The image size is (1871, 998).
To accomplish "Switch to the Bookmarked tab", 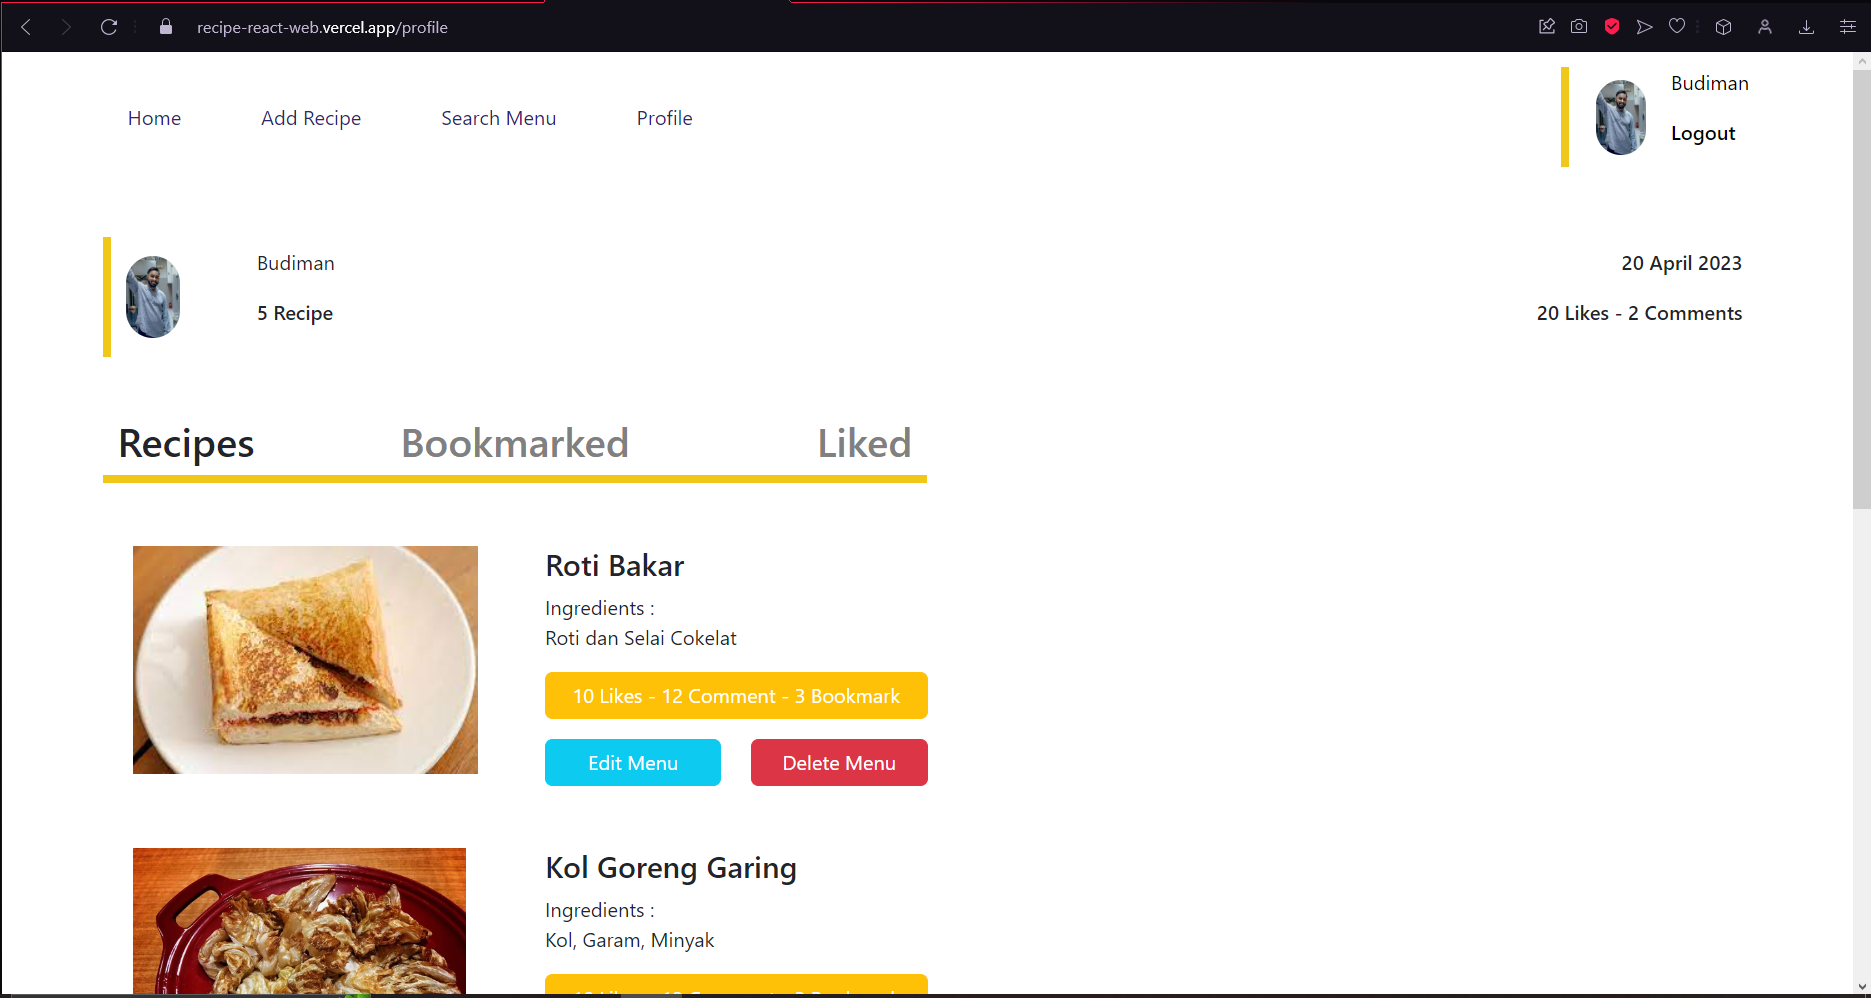I will pyautogui.click(x=514, y=442).
